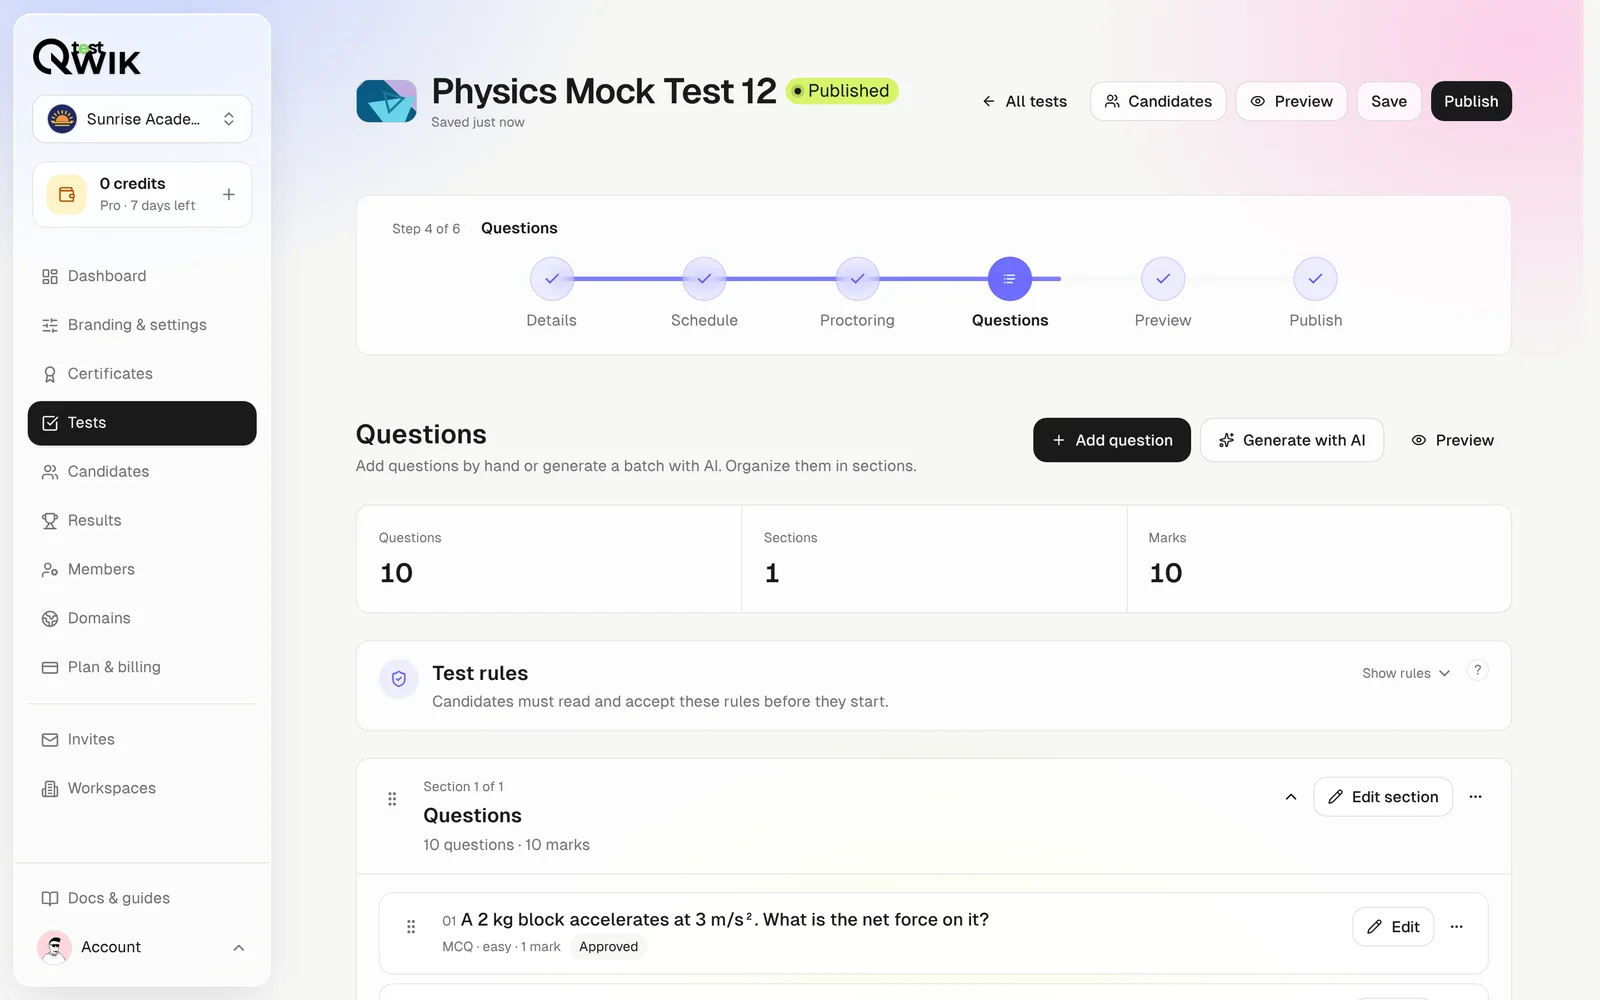Image resolution: width=1600 pixels, height=1000 pixels.
Task: Open Workspaces page
Action: coord(142,789)
